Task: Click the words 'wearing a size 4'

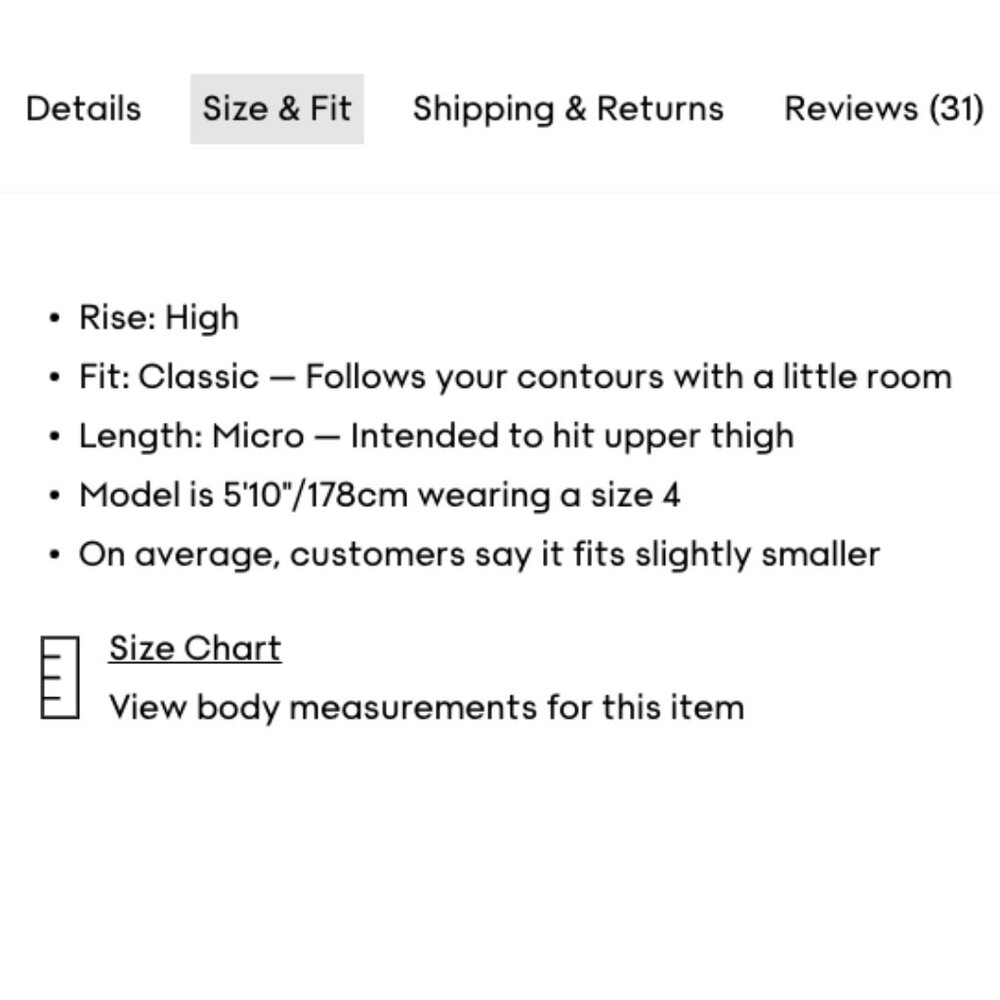Action: tap(549, 495)
